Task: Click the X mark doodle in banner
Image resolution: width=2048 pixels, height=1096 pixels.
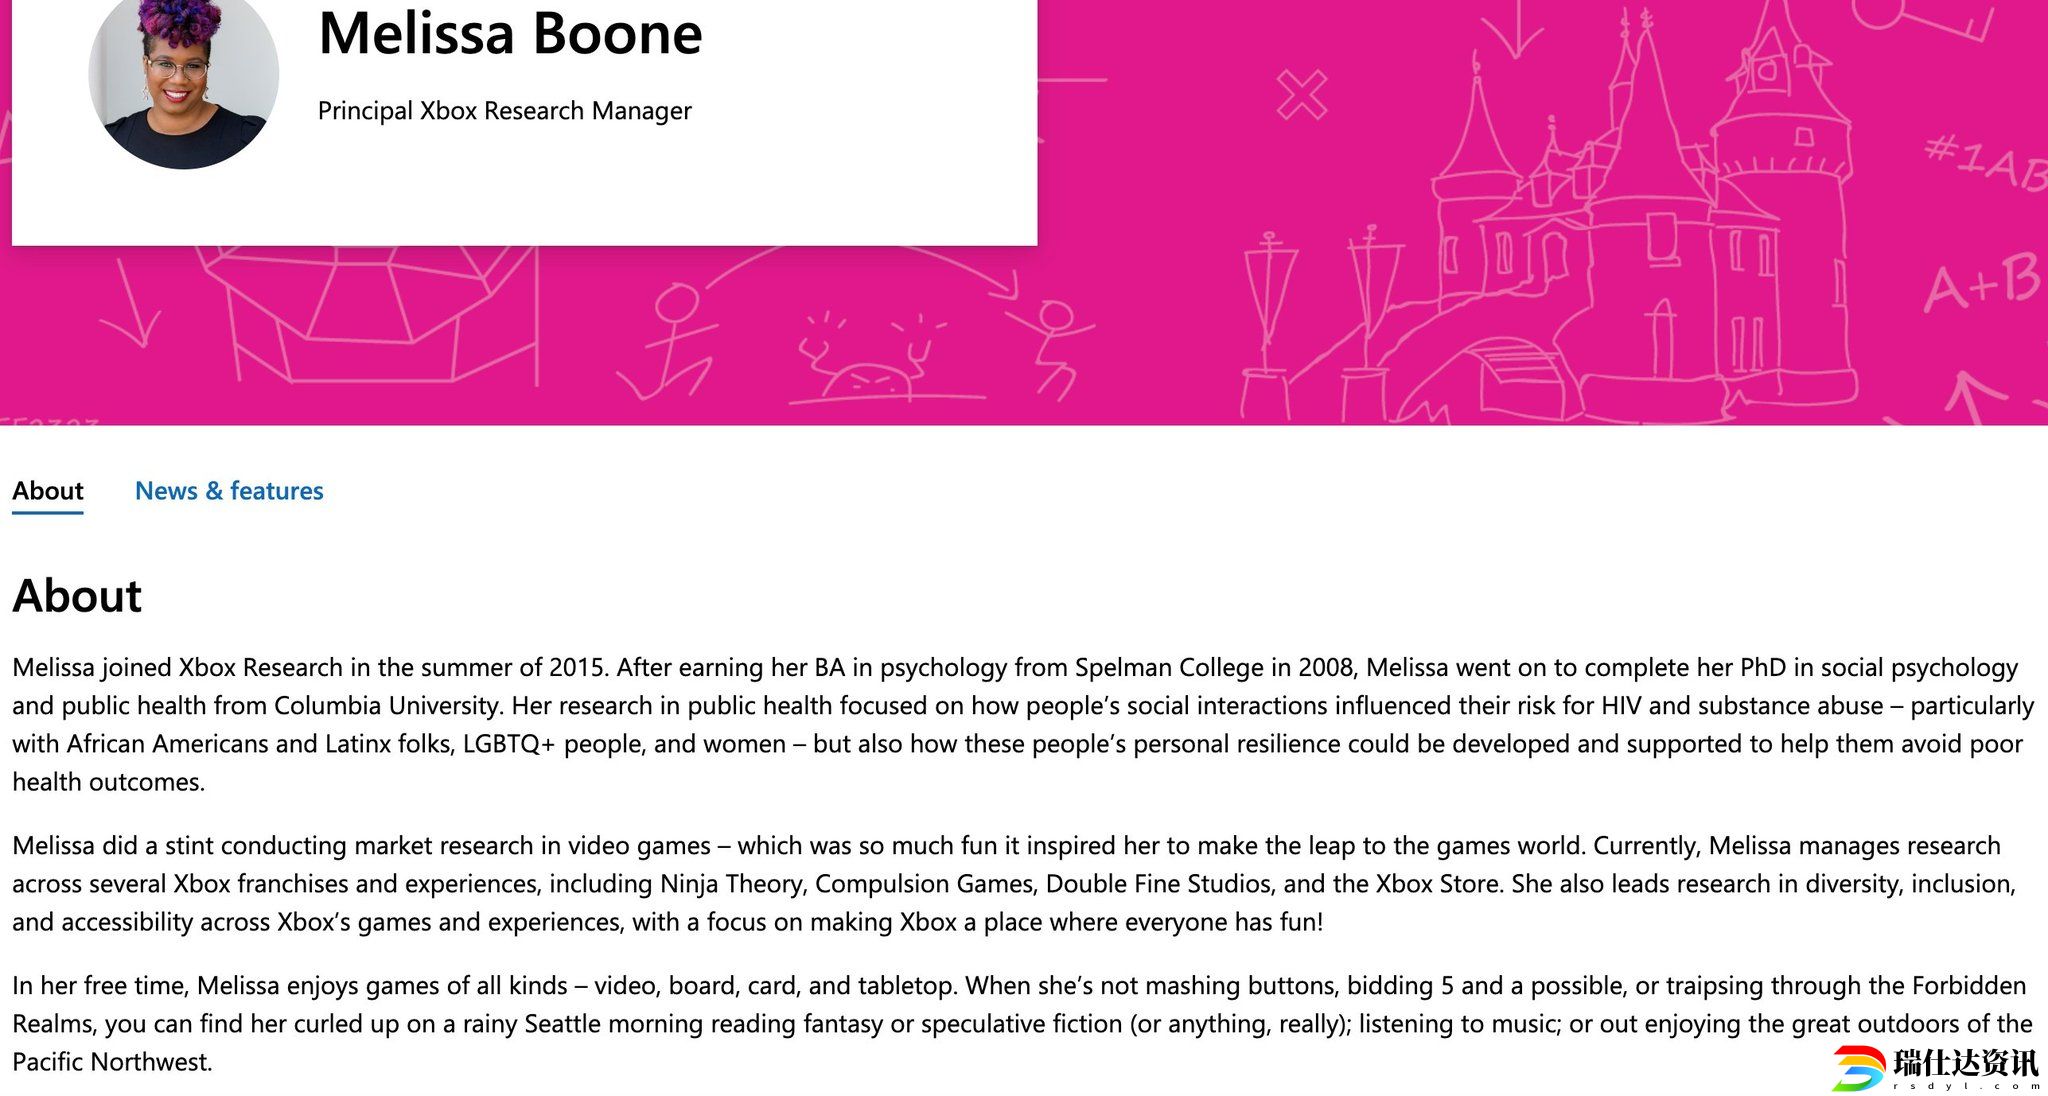Action: pyautogui.click(x=1302, y=95)
